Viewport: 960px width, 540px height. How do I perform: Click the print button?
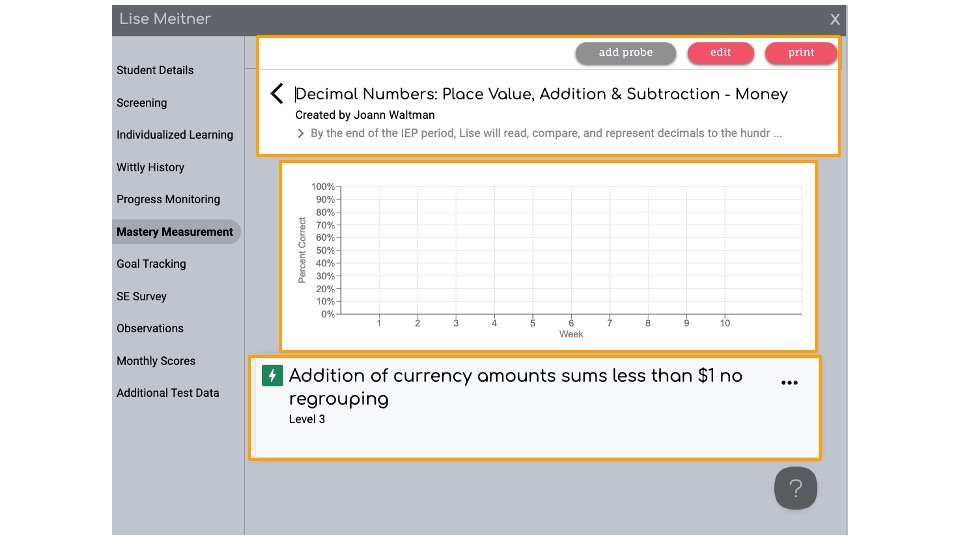coord(801,53)
